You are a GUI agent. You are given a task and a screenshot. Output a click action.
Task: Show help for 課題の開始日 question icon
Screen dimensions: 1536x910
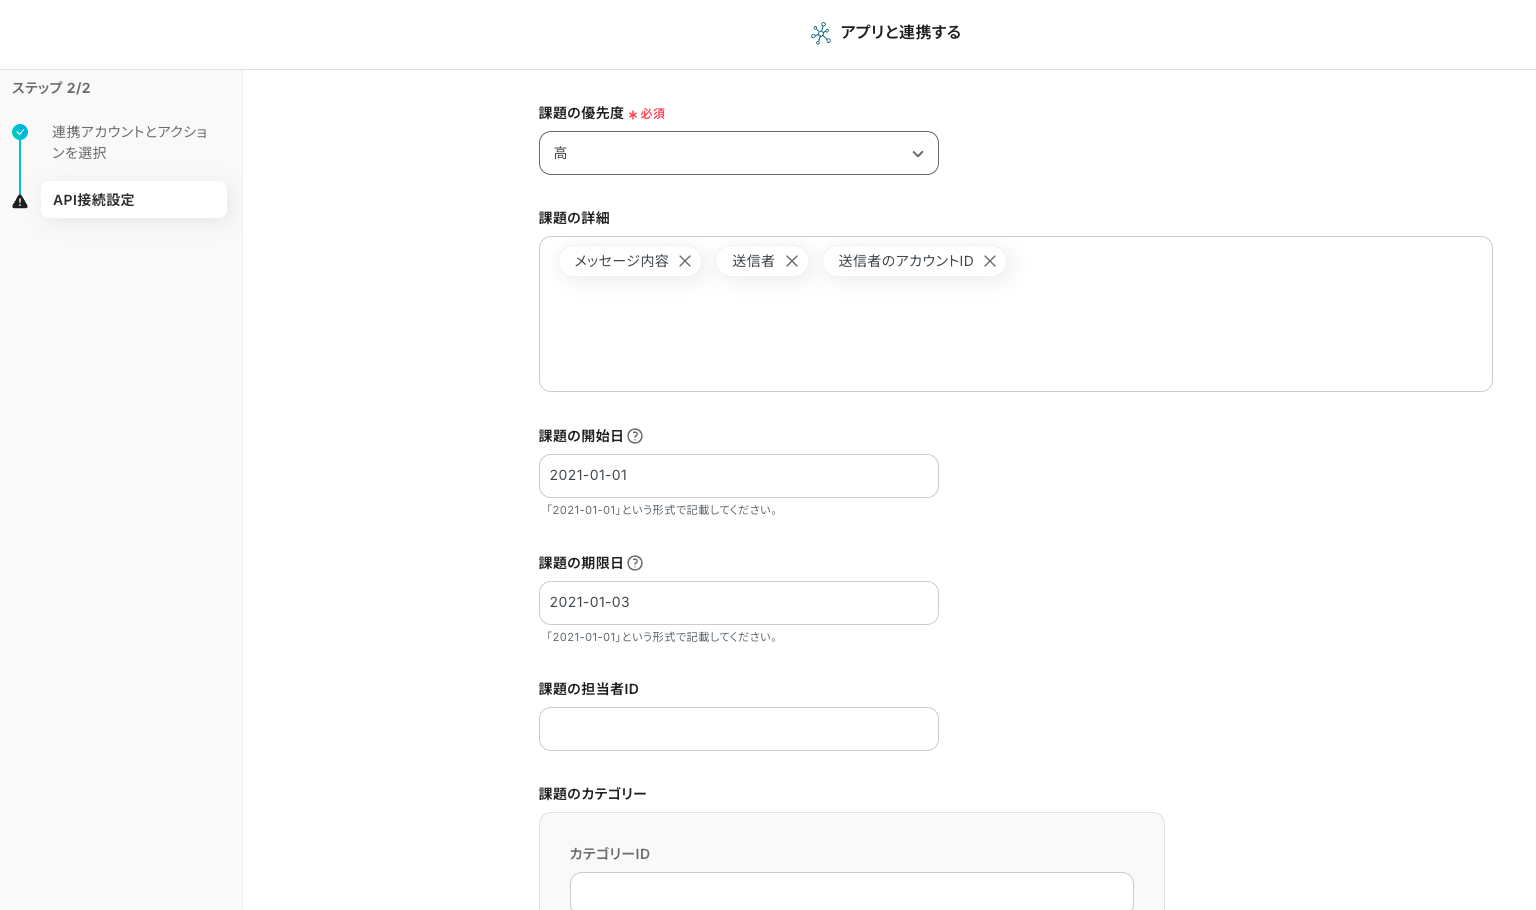pos(635,436)
